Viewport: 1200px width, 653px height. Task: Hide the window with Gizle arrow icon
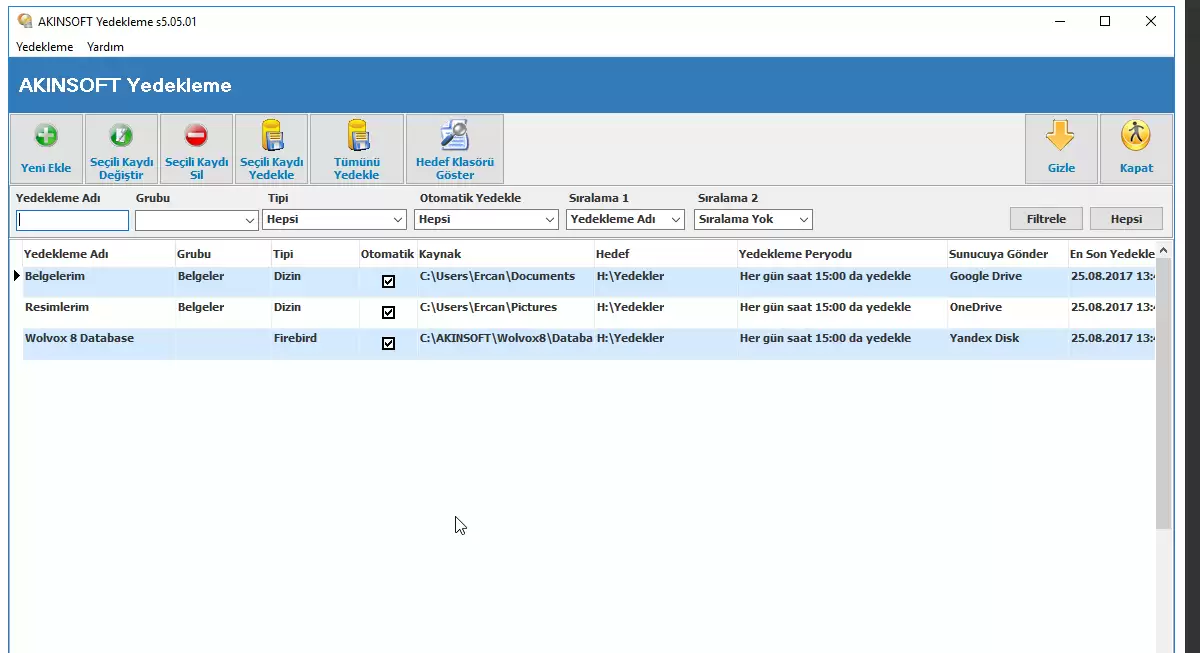[1061, 137]
